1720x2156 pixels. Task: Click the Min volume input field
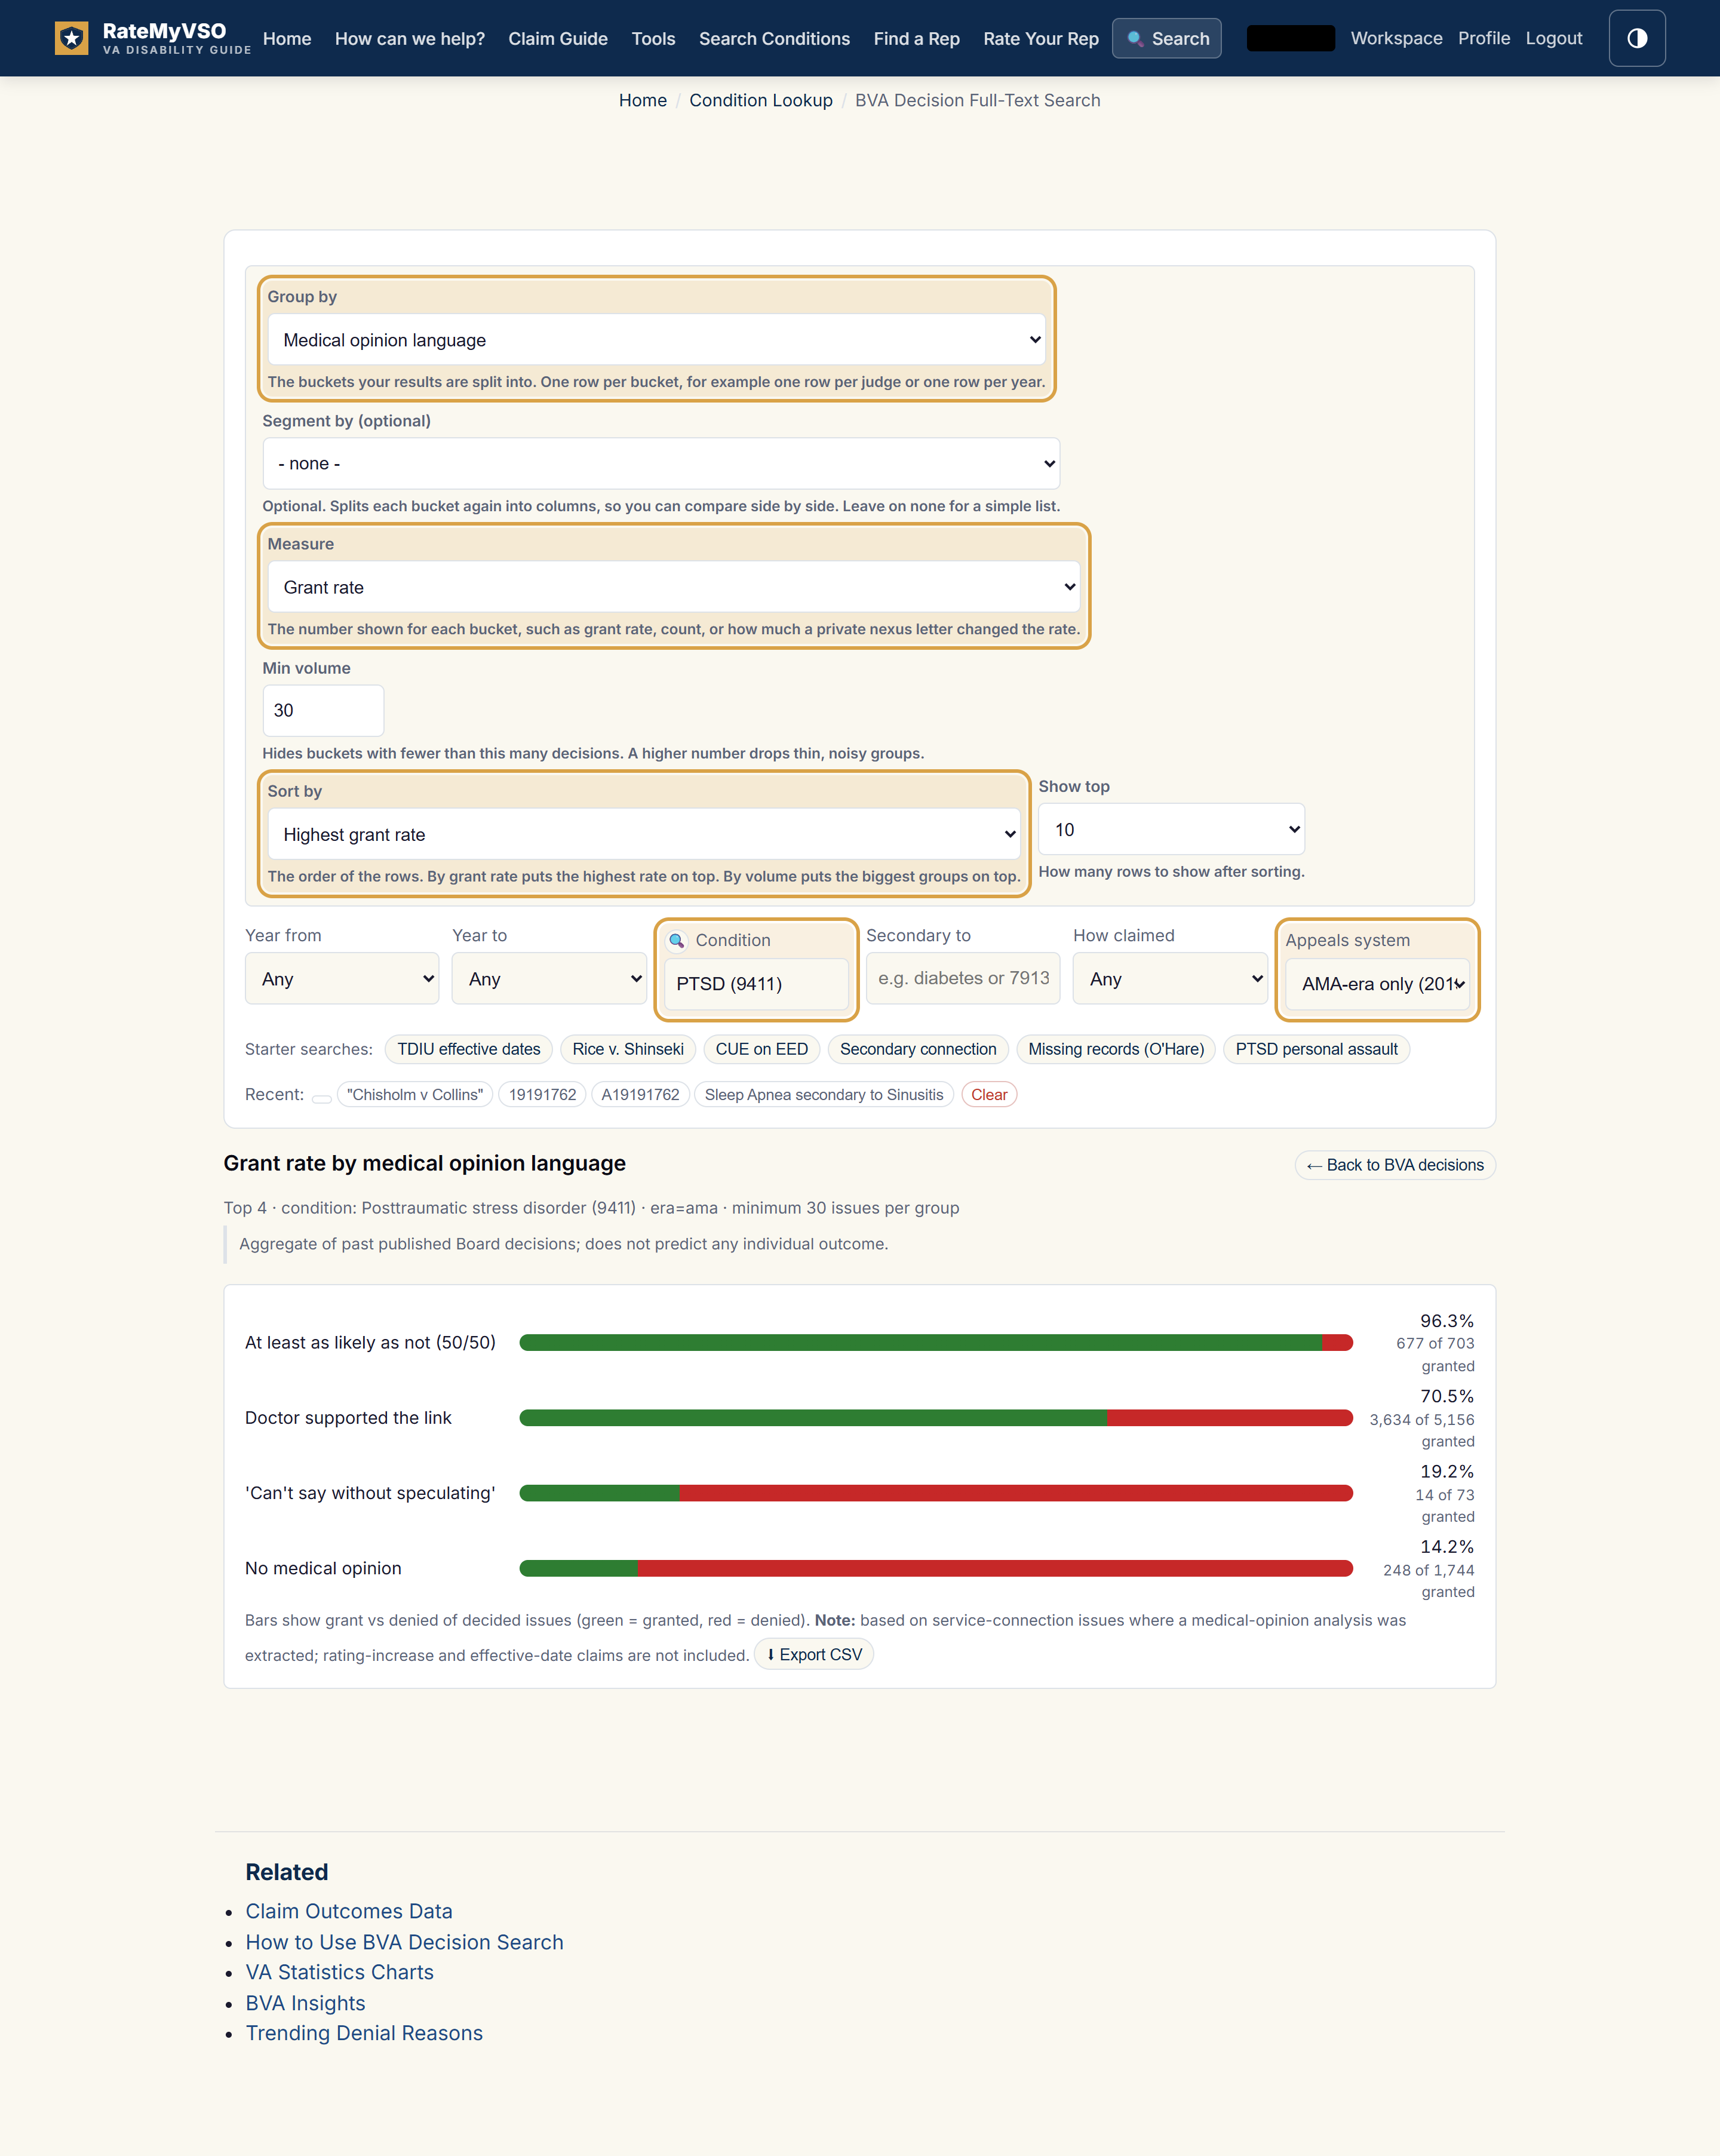click(x=323, y=710)
